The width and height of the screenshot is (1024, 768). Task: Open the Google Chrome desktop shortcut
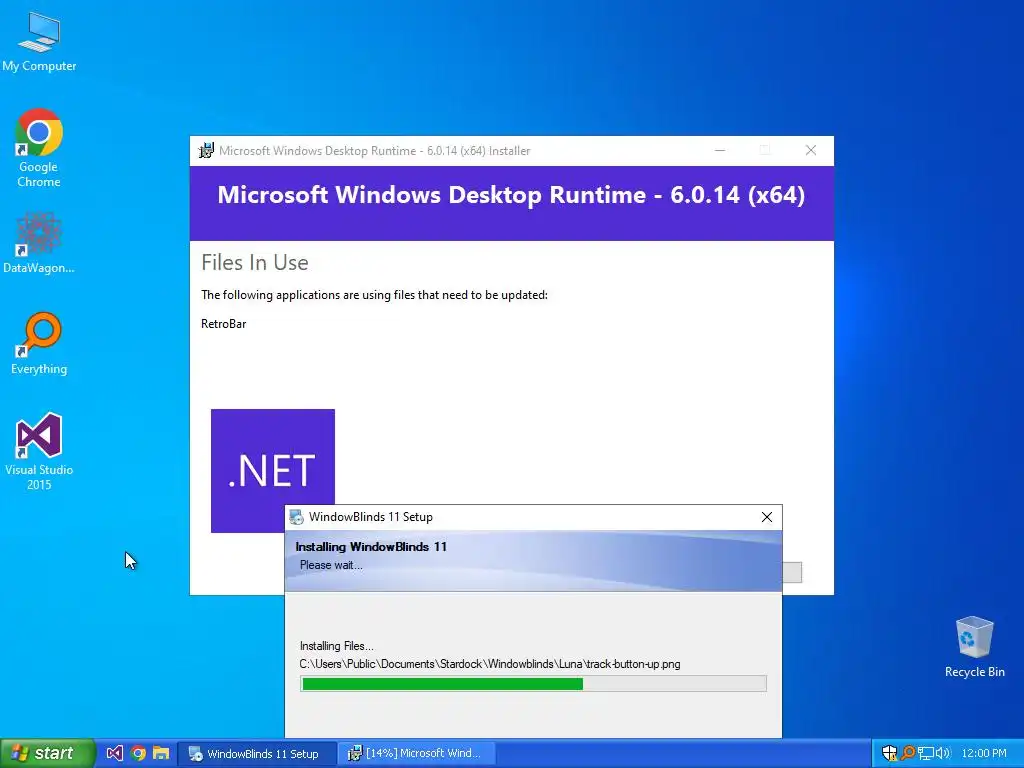[x=39, y=148]
